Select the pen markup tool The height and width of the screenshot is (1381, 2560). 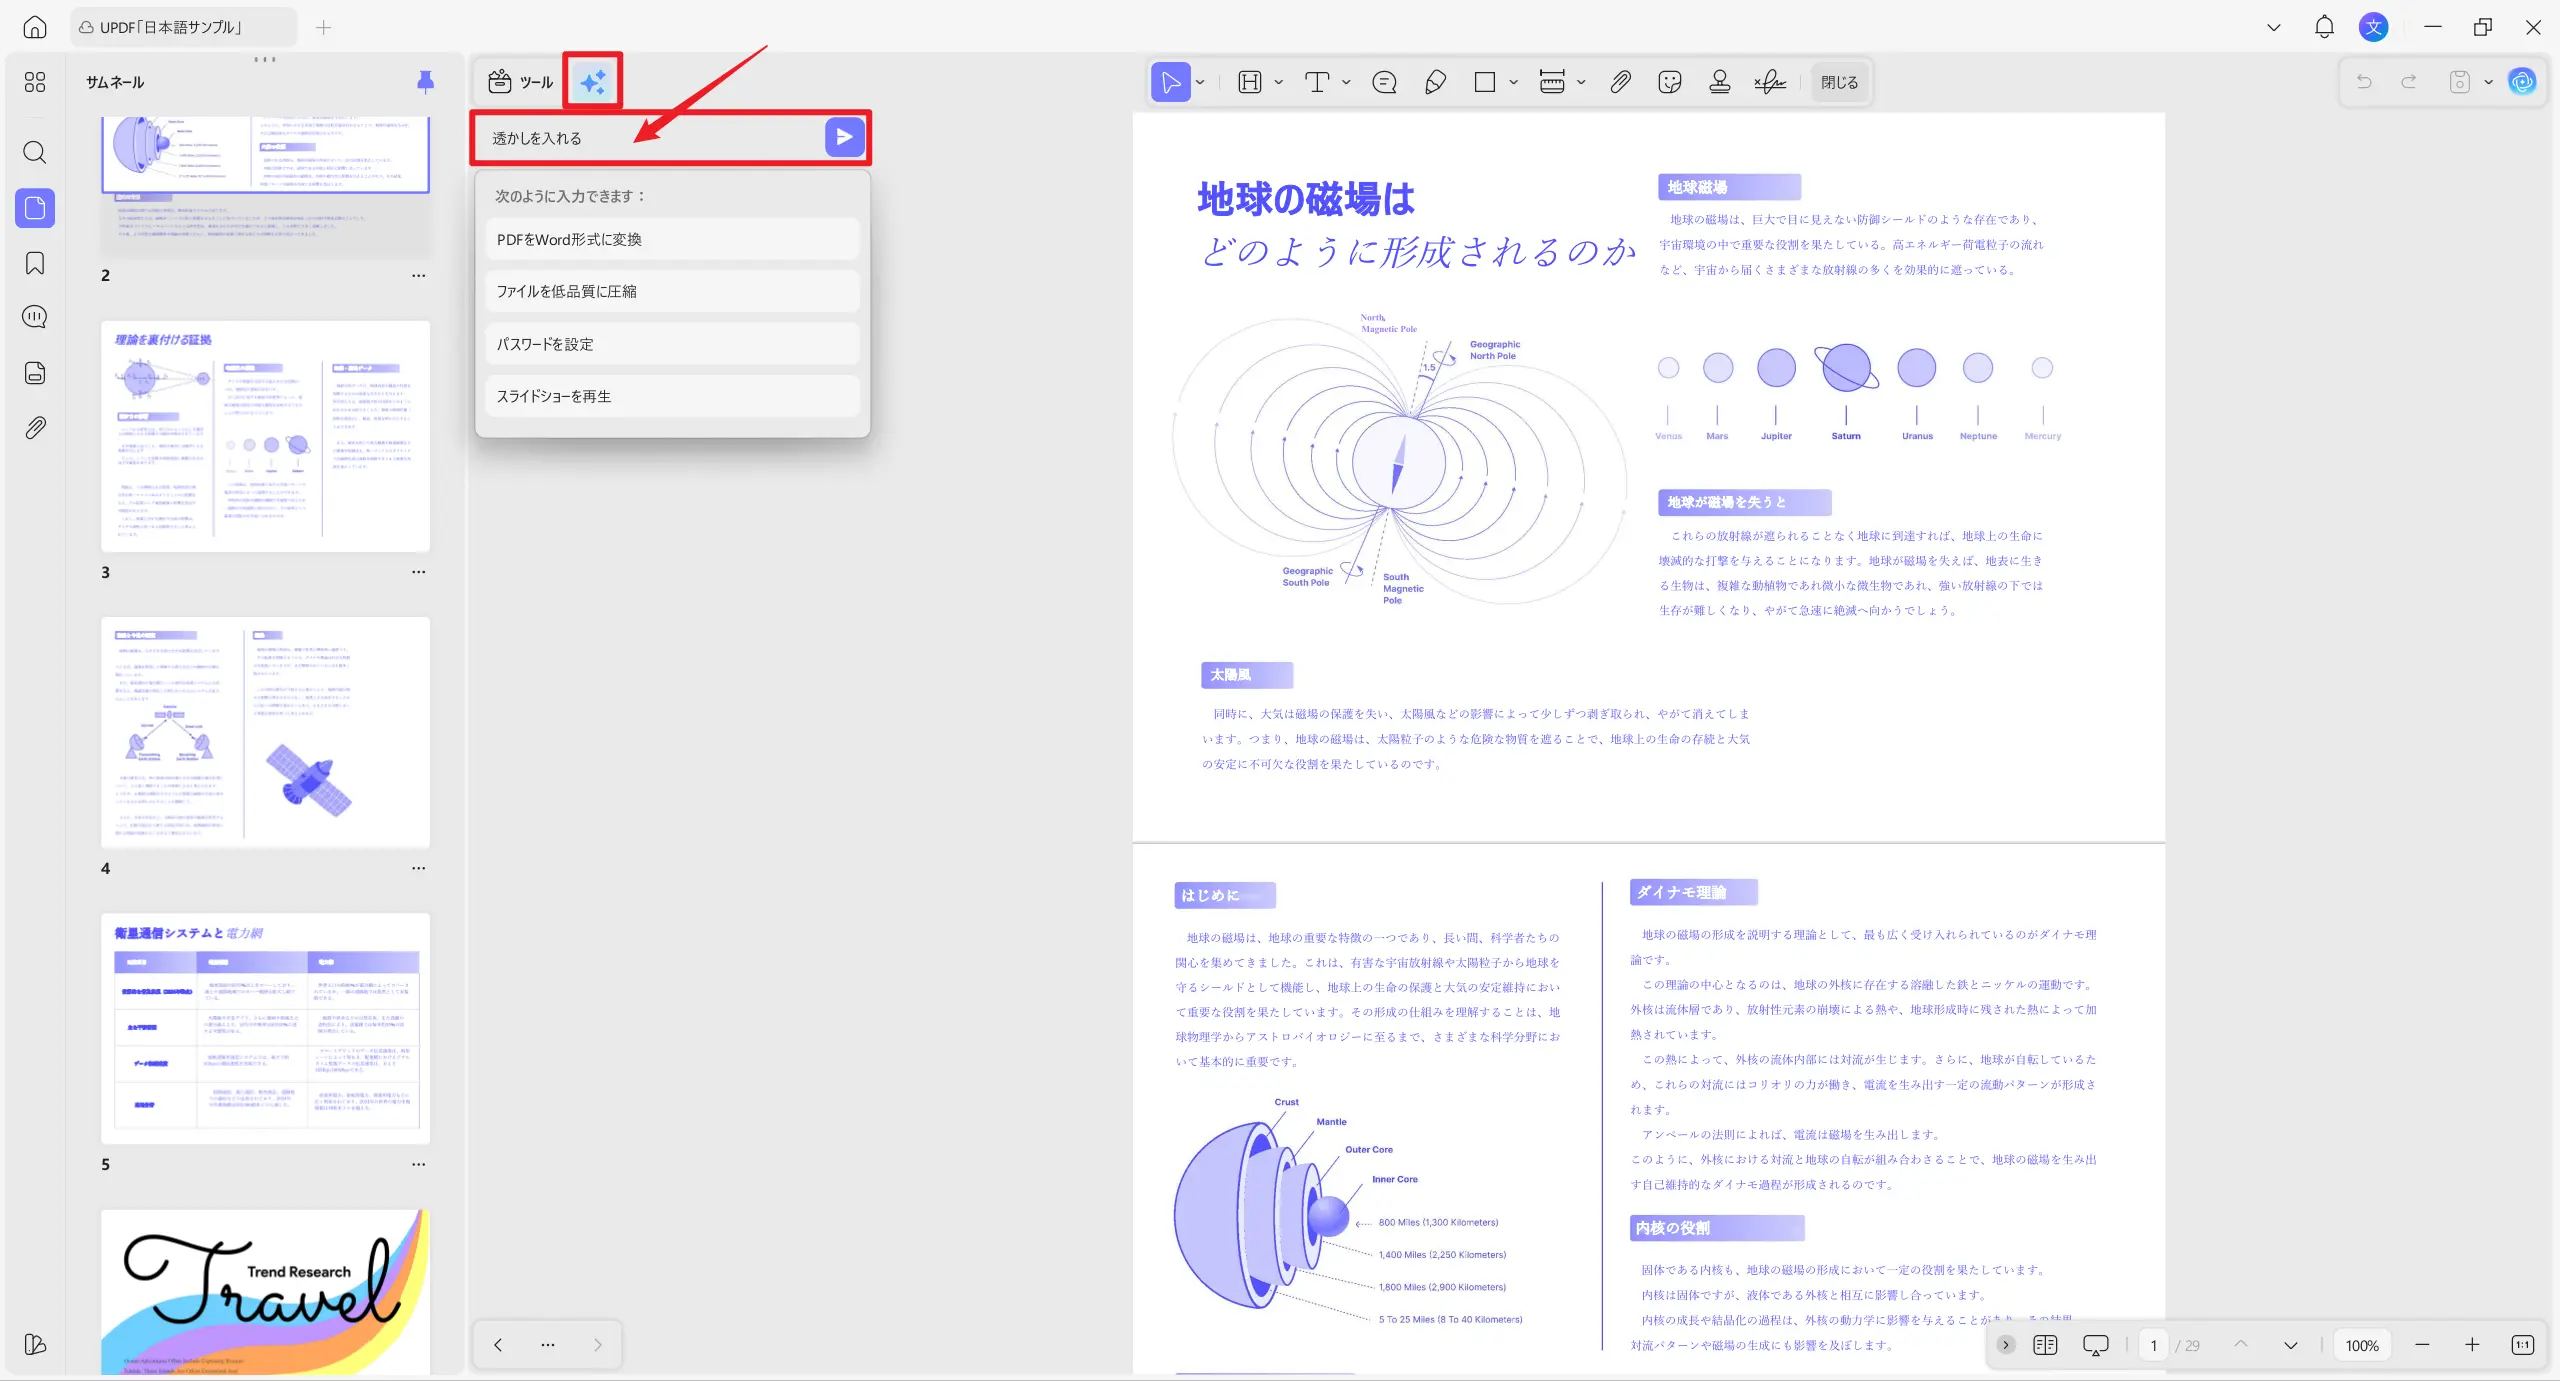coord(1434,82)
